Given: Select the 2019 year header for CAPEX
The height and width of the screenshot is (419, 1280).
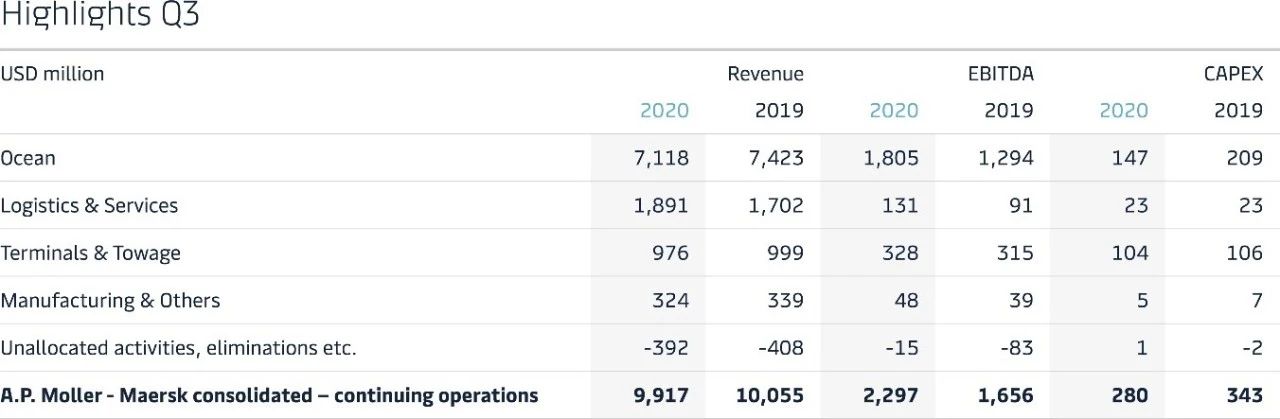Looking at the screenshot, I should click(x=1239, y=110).
